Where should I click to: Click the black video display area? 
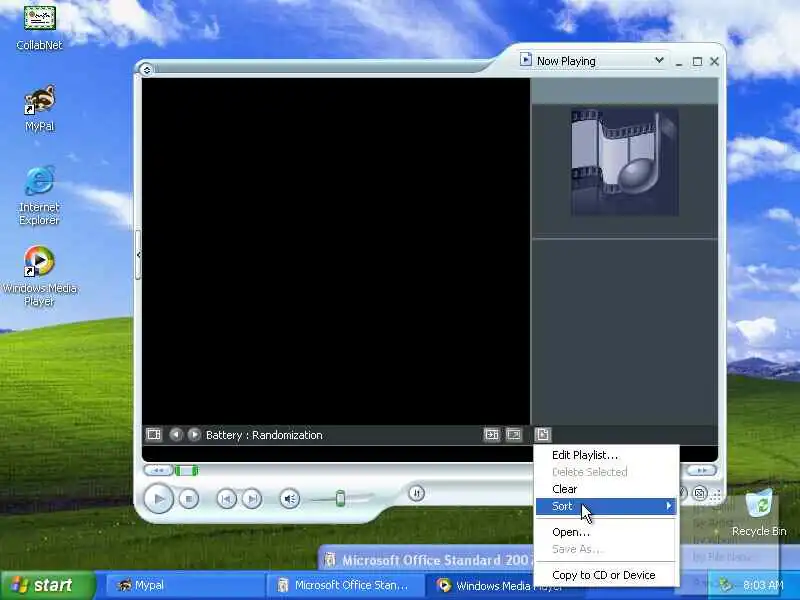point(336,251)
